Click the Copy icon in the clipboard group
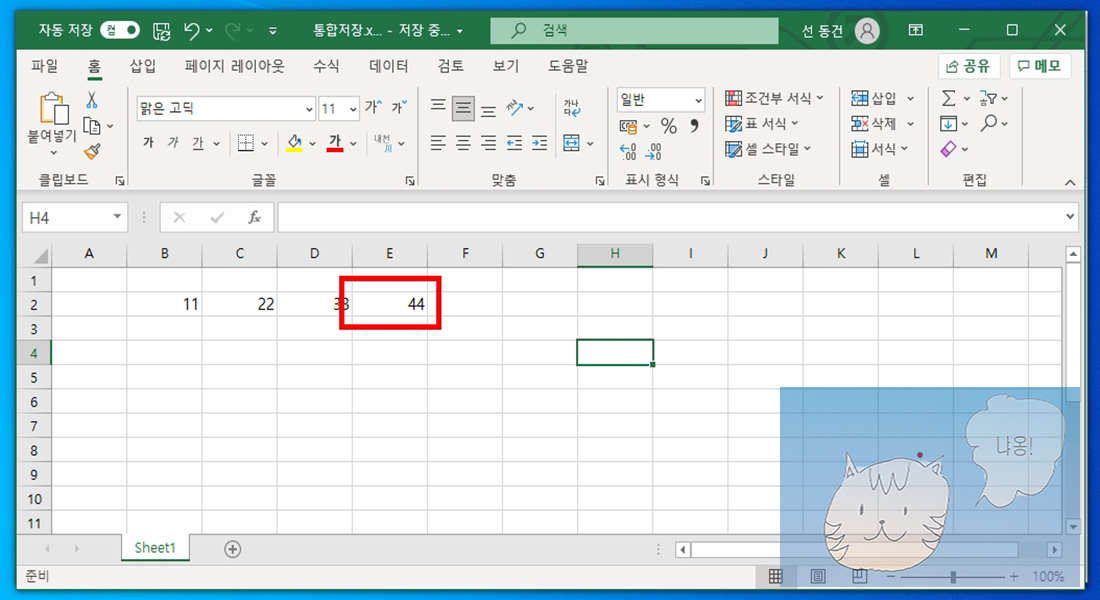This screenshot has width=1100, height=600. click(92, 126)
